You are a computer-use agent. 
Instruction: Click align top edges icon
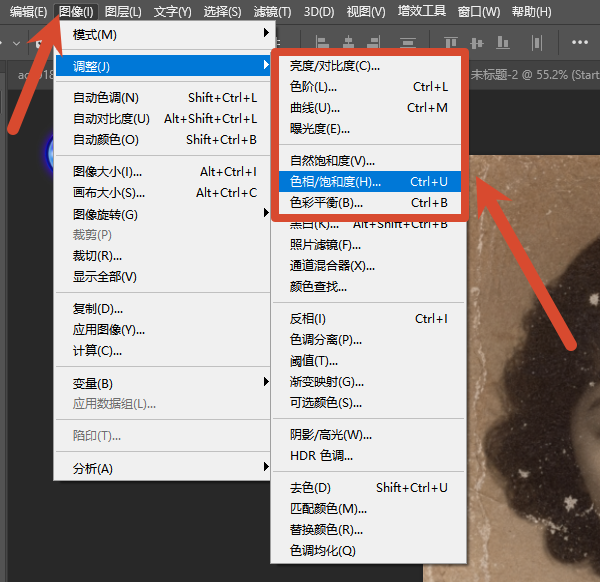(451, 42)
